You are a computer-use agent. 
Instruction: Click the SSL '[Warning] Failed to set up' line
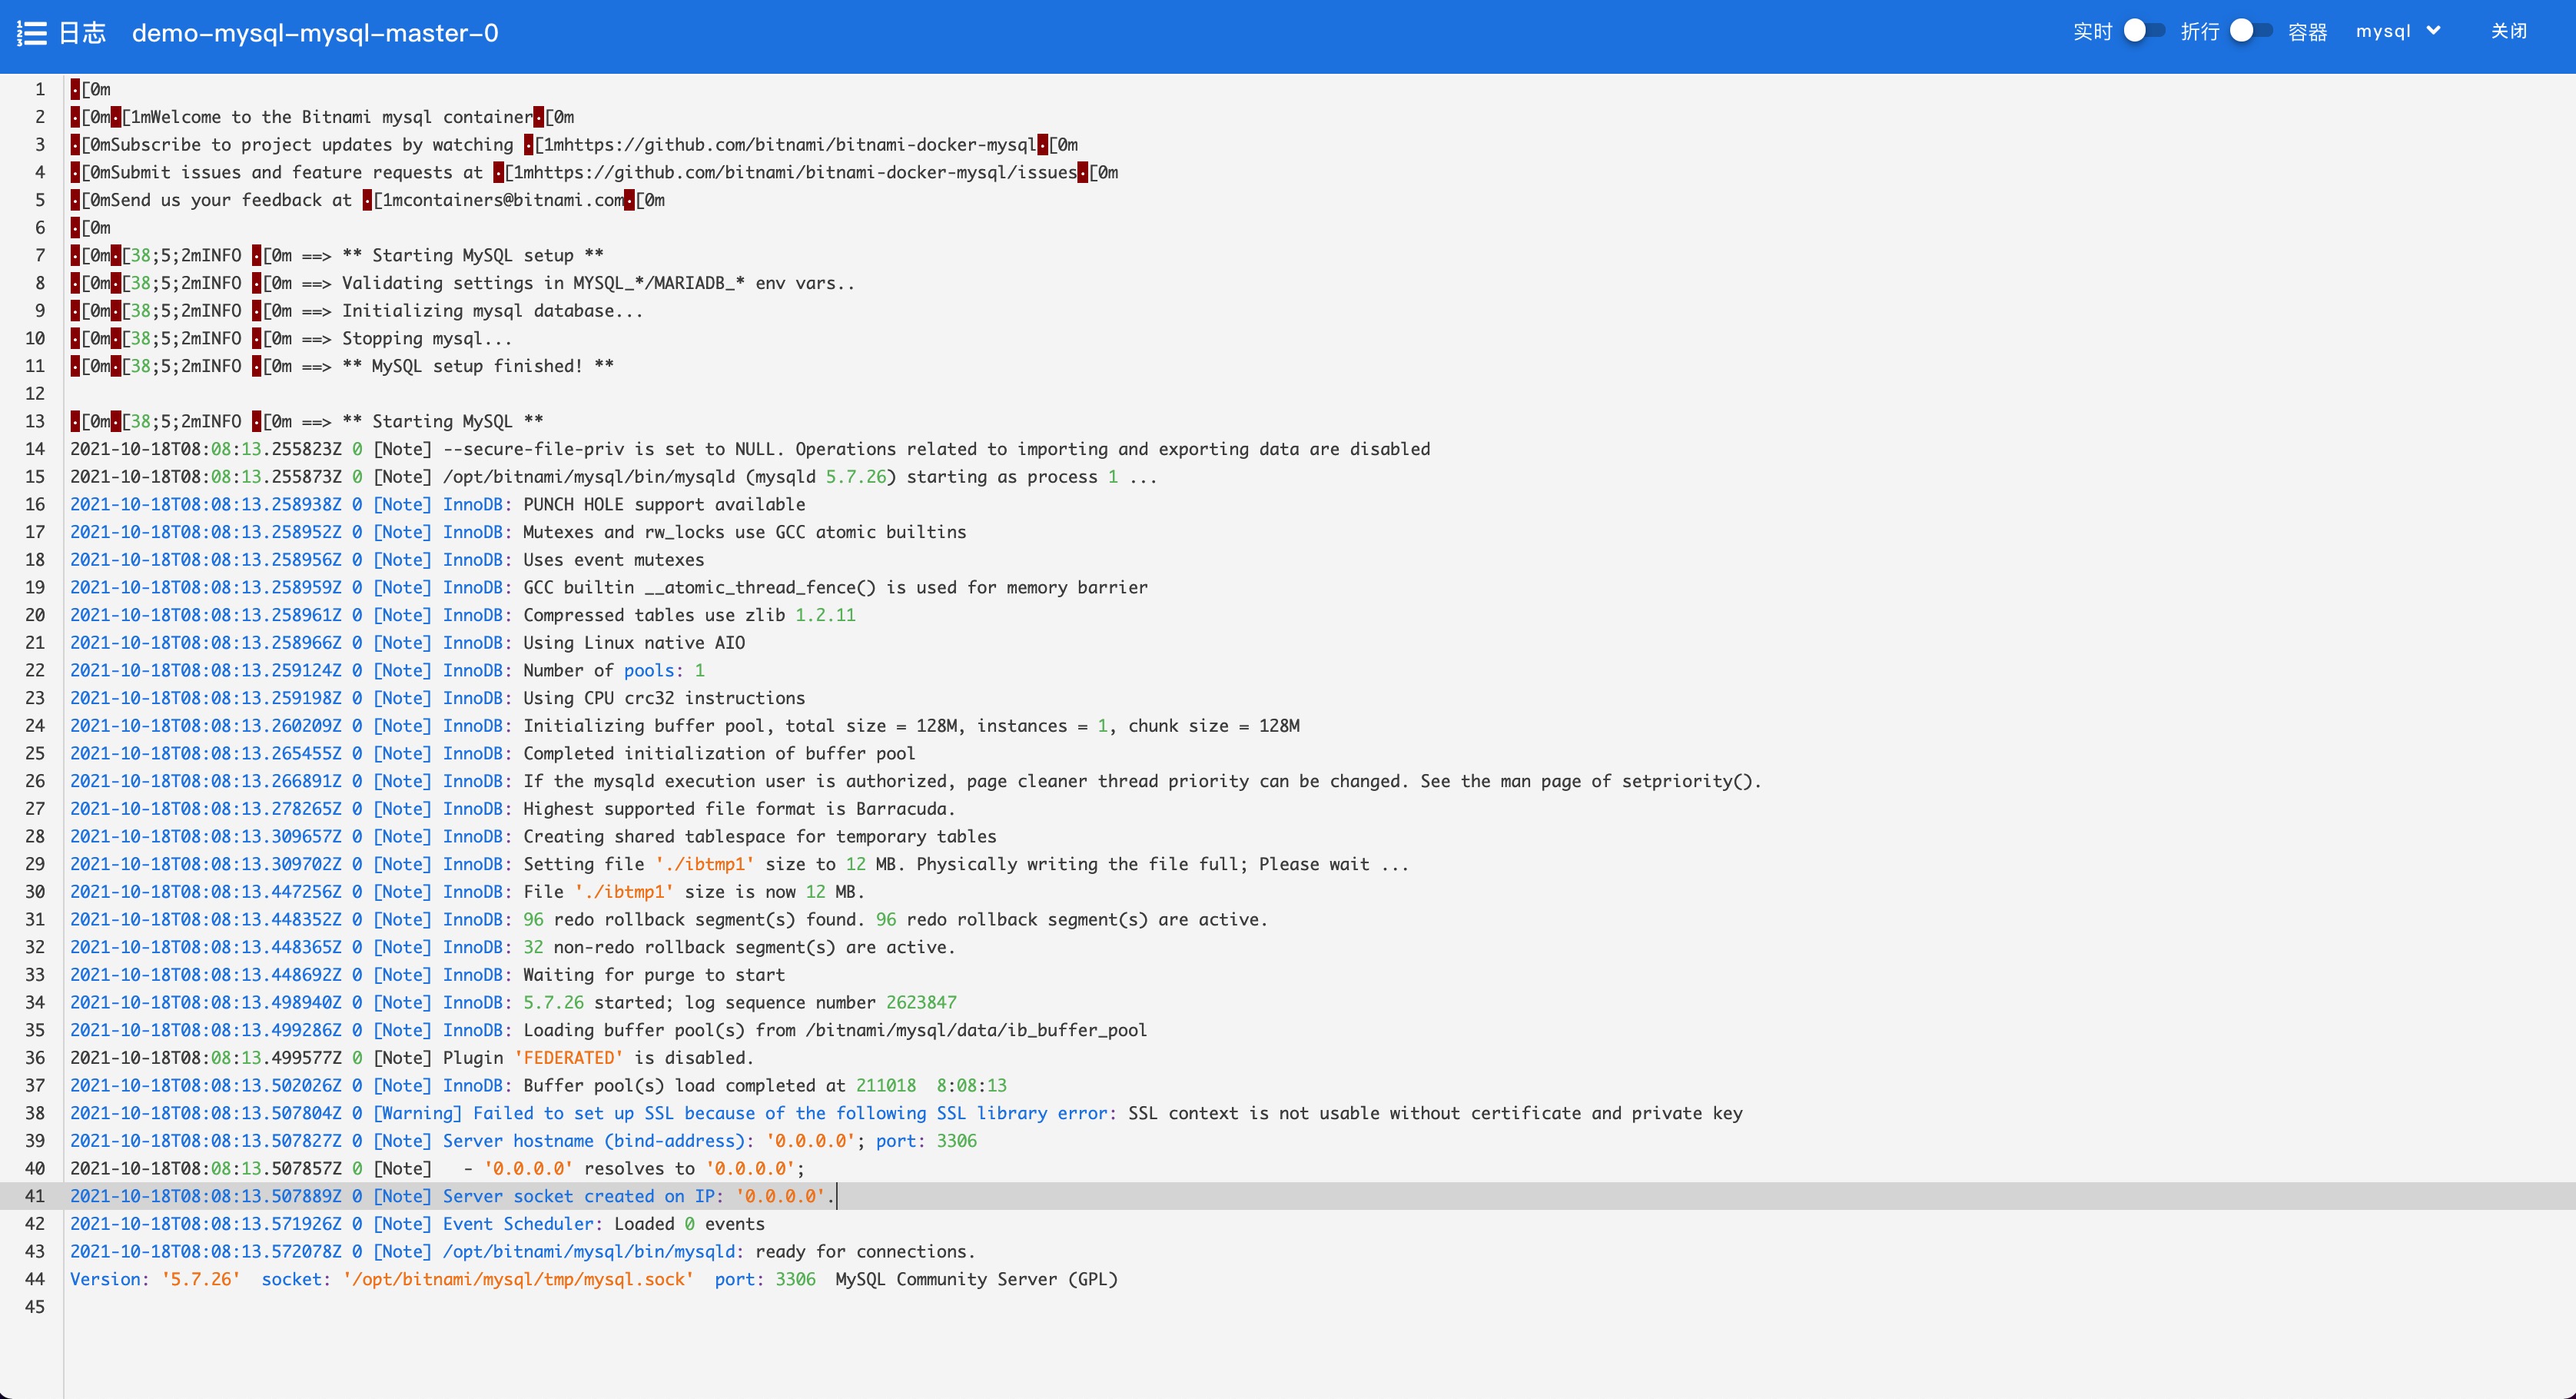click(x=906, y=1113)
